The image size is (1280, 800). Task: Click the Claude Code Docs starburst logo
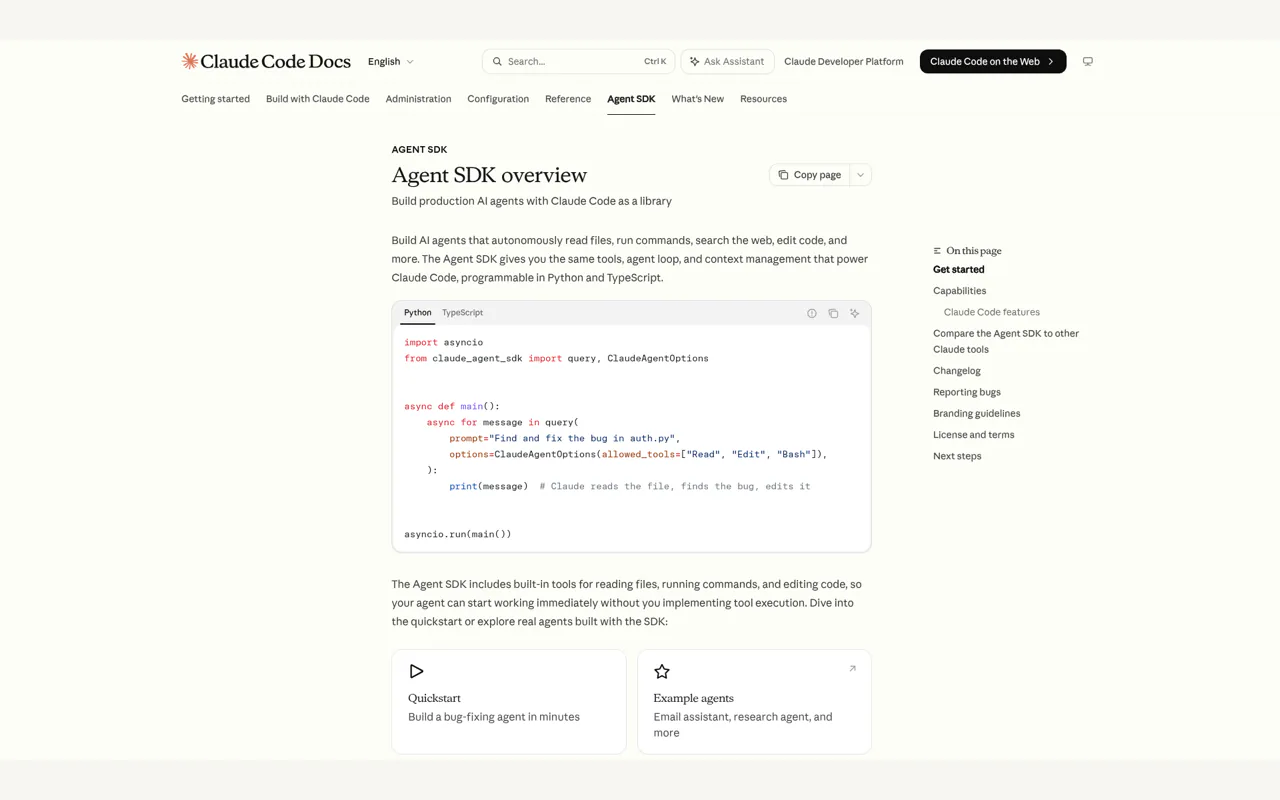click(x=189, y=61)
